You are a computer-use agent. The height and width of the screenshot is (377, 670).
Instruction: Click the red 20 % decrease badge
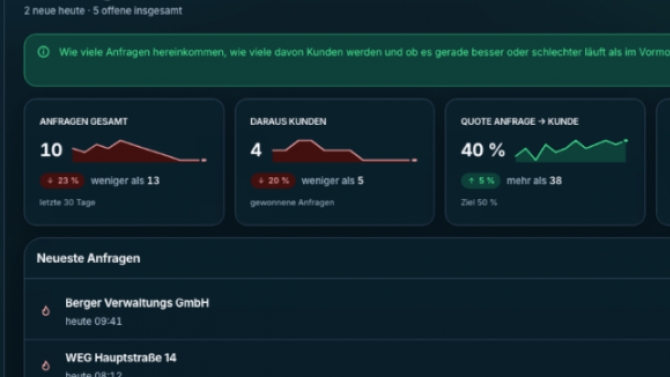[x=273, y=181]
